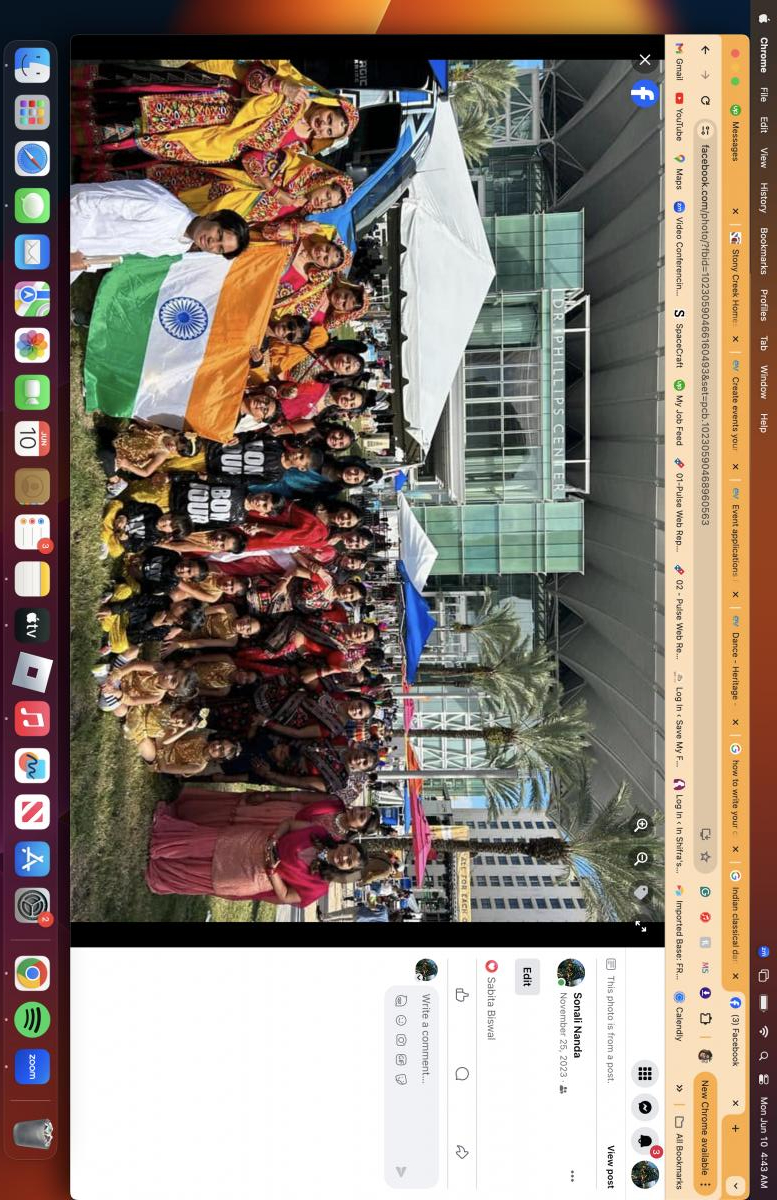777x1200 pixels.
Task: Focus the Write a comment field
Action: tap(425, 1038)
